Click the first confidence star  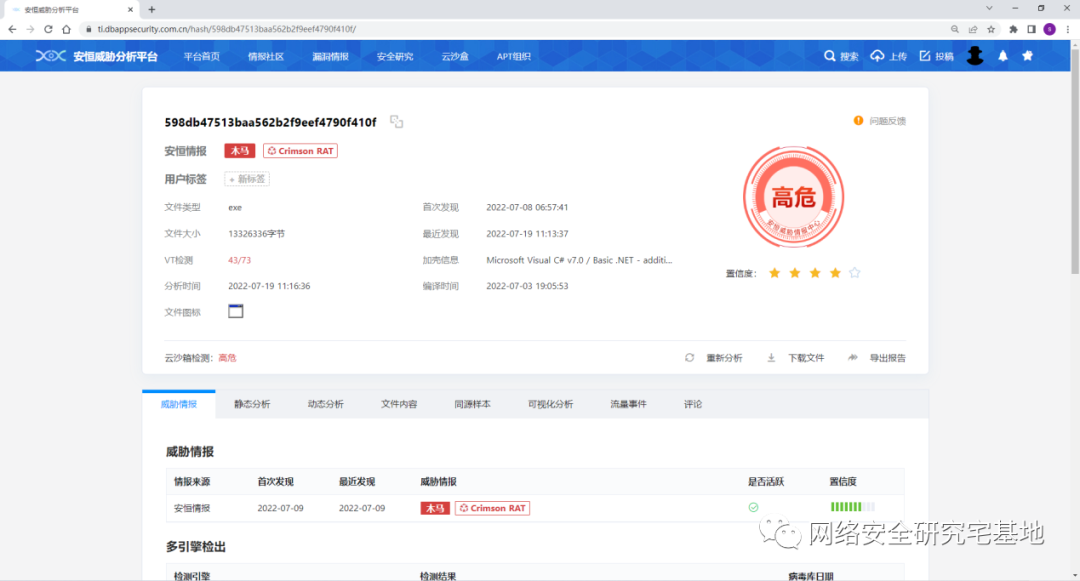tap(774, 273)
